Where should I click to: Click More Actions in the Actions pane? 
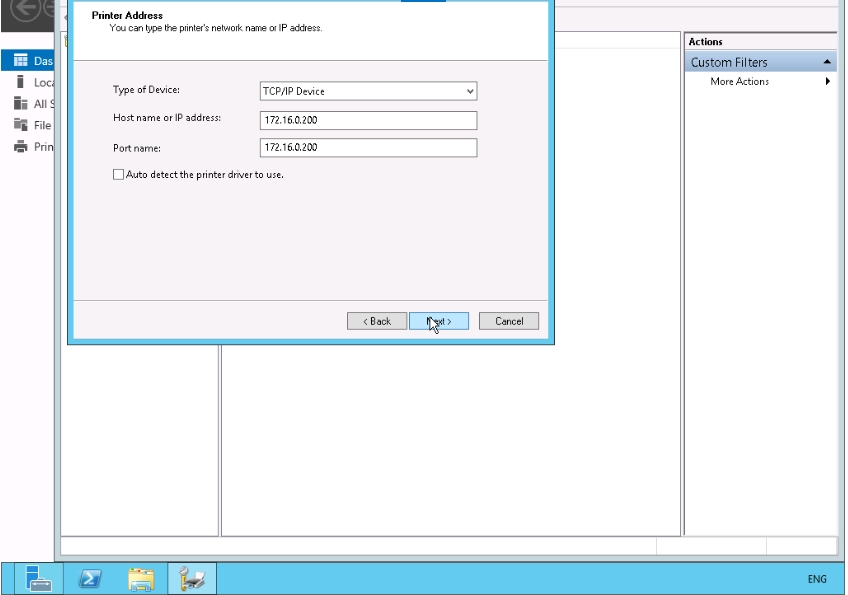point(739,81)
